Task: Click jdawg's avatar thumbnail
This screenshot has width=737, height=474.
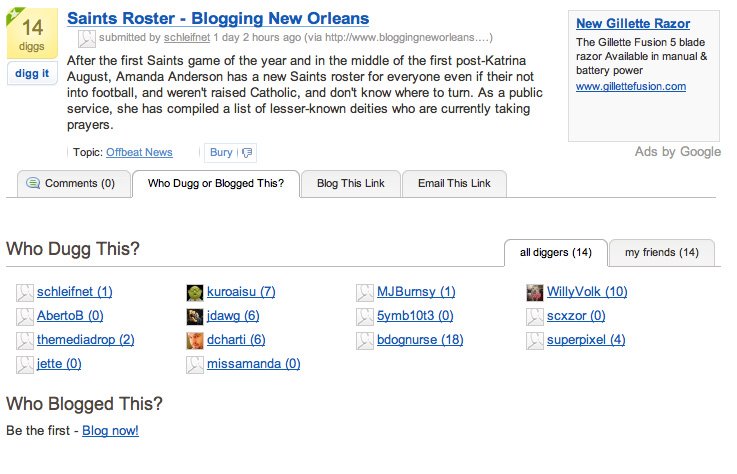Action: coord(195,317)
